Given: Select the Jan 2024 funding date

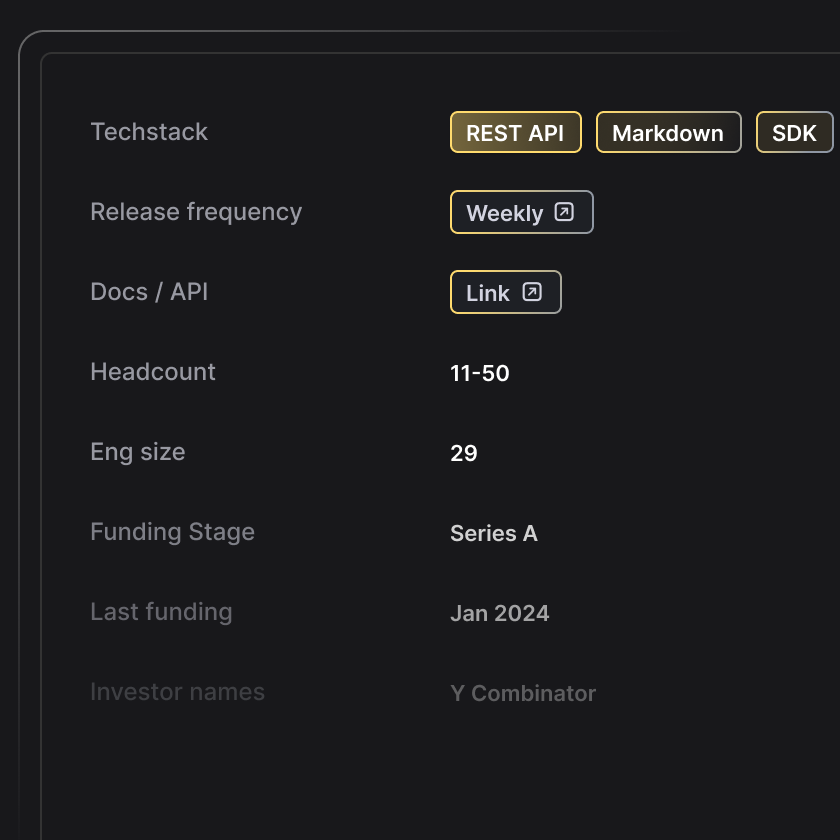Looking at the screenshot, I should [x=500, y=613].
